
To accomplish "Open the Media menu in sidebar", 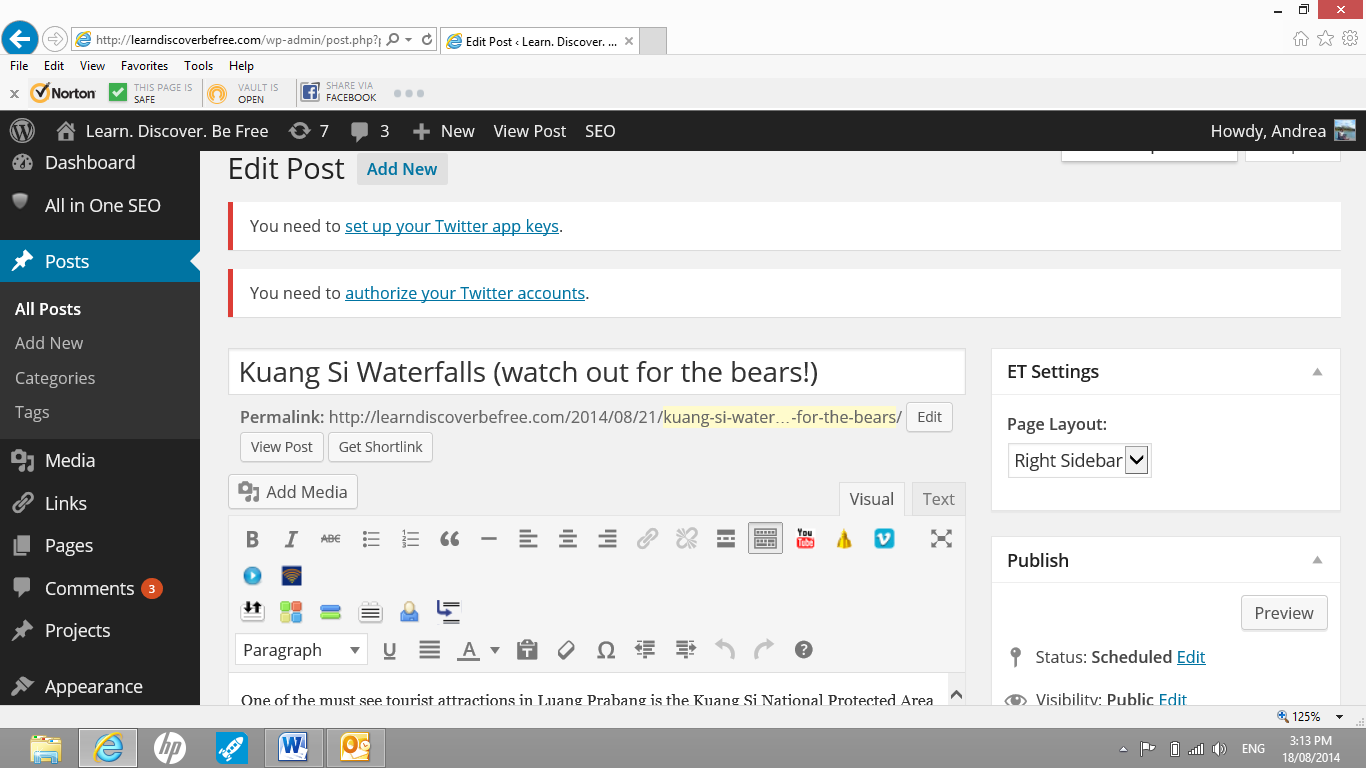I will pos(70,461).
